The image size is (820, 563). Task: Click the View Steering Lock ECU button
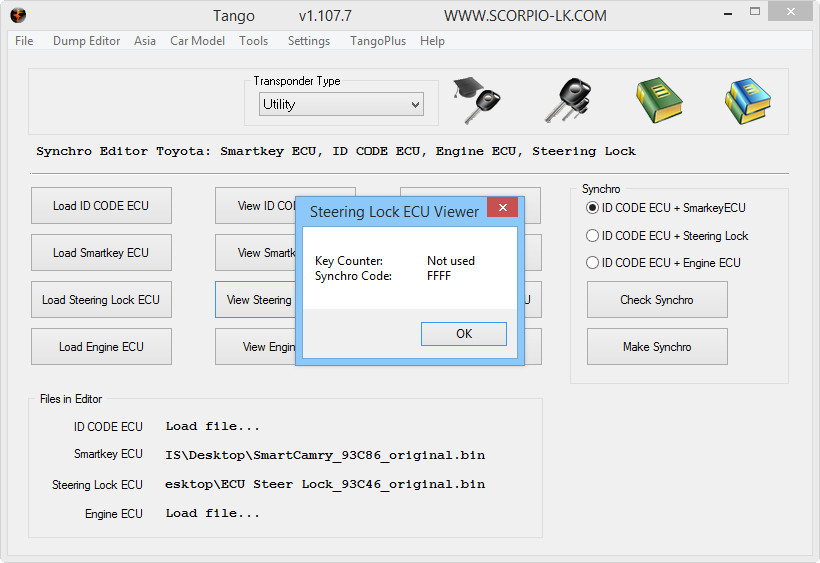[256, 300]
